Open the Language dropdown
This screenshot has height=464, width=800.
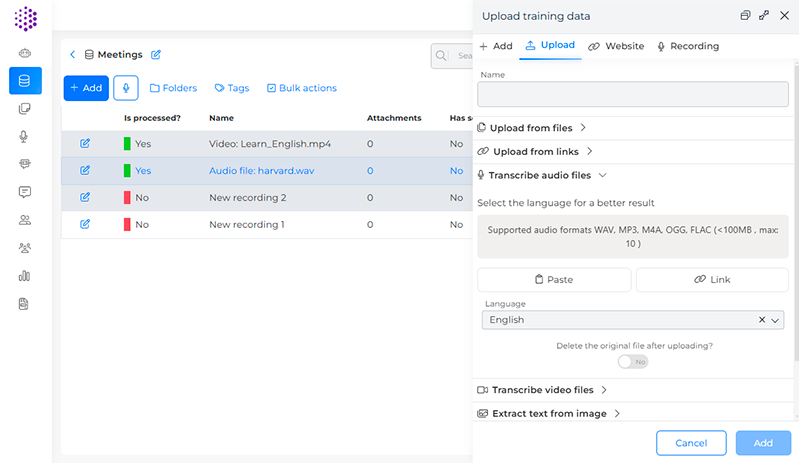pos(775,320)
